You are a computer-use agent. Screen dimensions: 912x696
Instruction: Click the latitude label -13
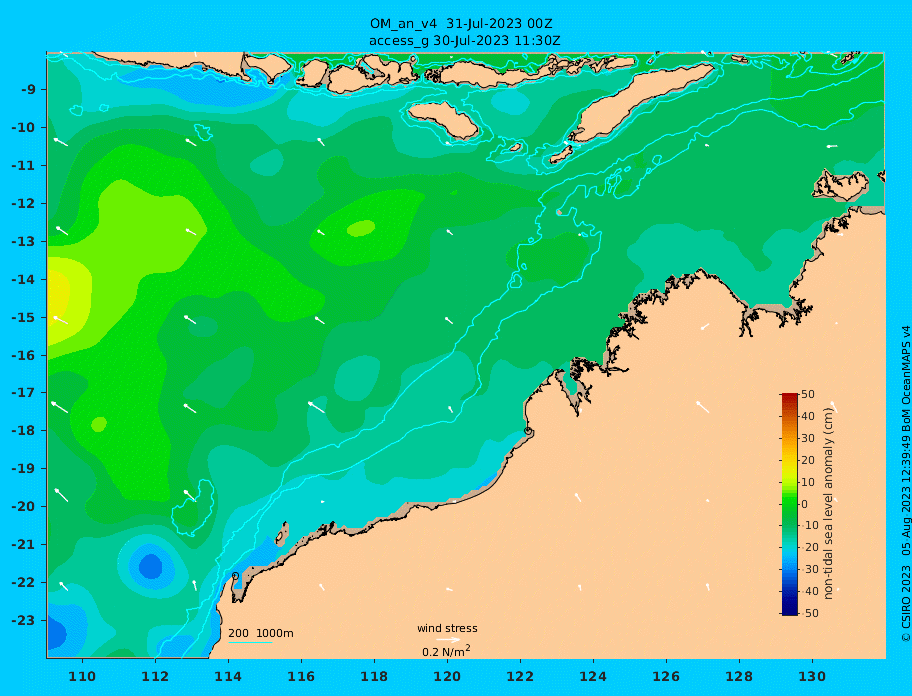24,241
